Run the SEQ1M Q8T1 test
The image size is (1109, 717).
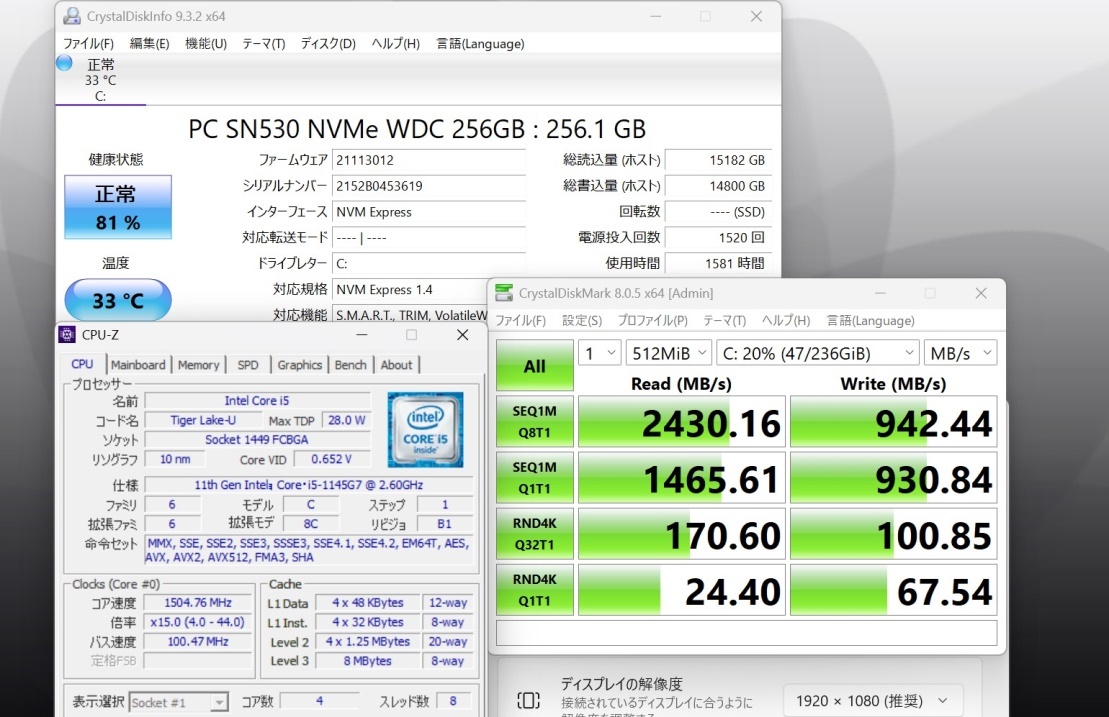point(535,421)
